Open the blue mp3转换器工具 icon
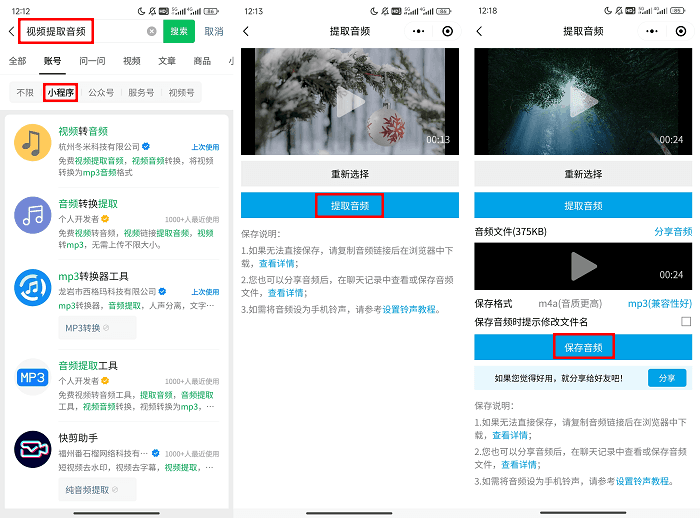Viewport: 700px width, 518px height. [x=33, y=287]
